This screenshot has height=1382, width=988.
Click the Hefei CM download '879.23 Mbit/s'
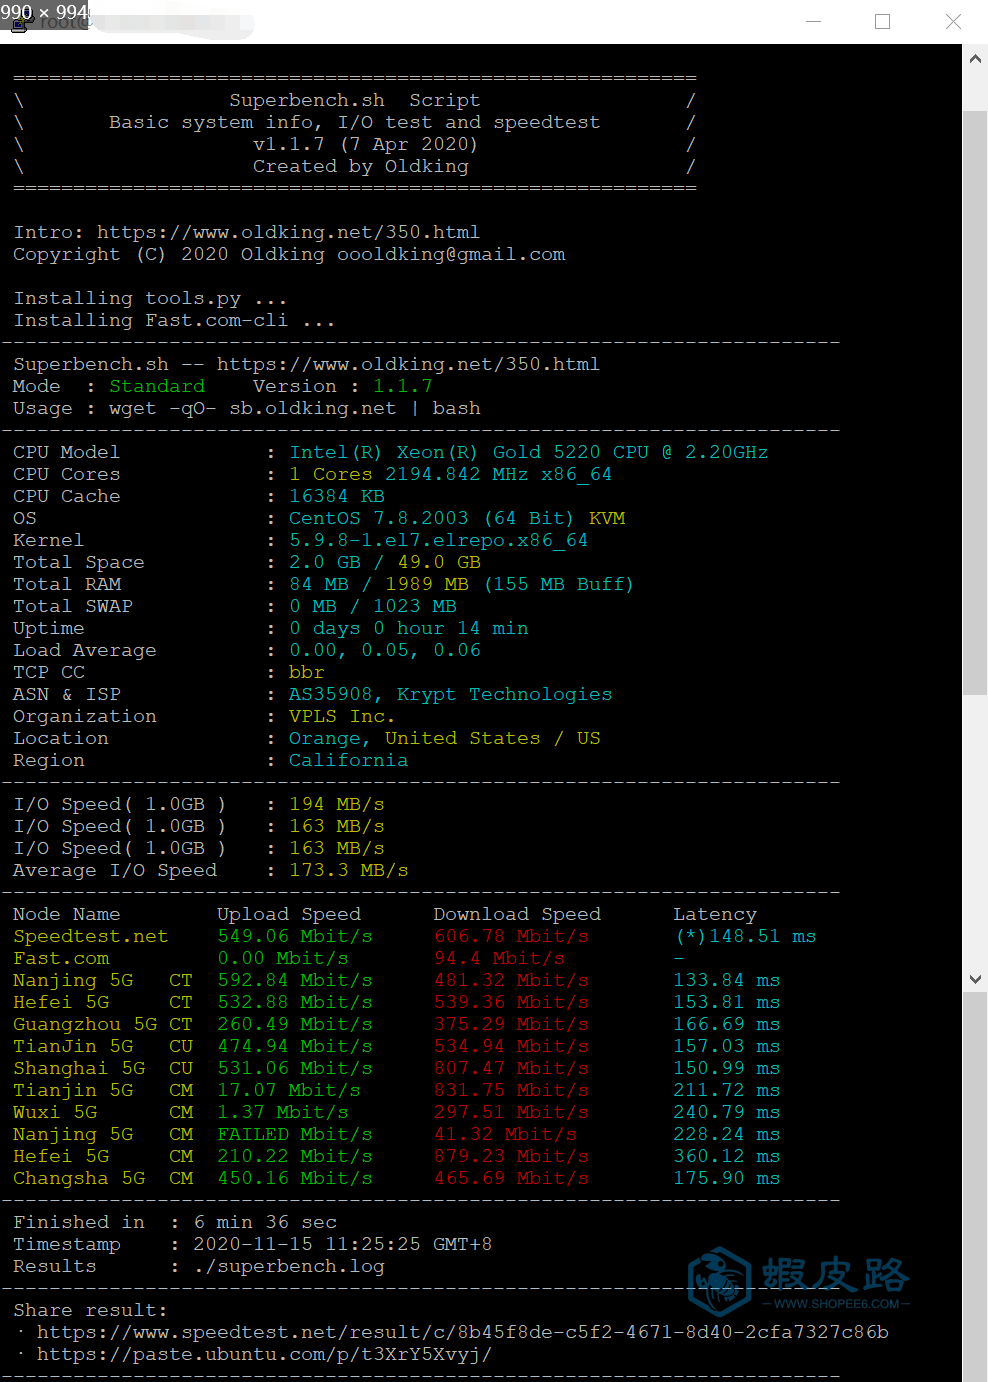[511, 1156]
